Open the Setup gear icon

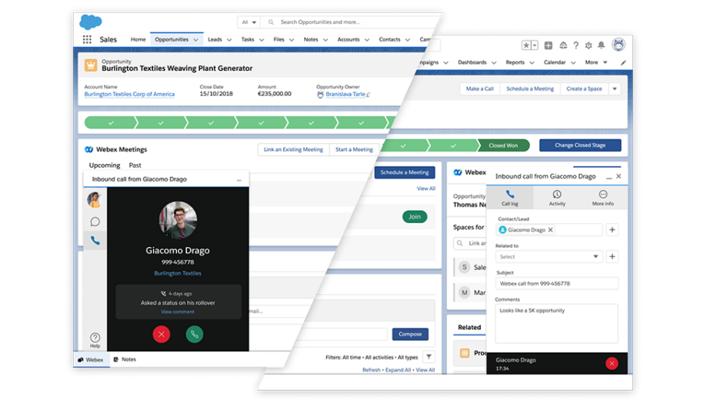click(589, 45)
